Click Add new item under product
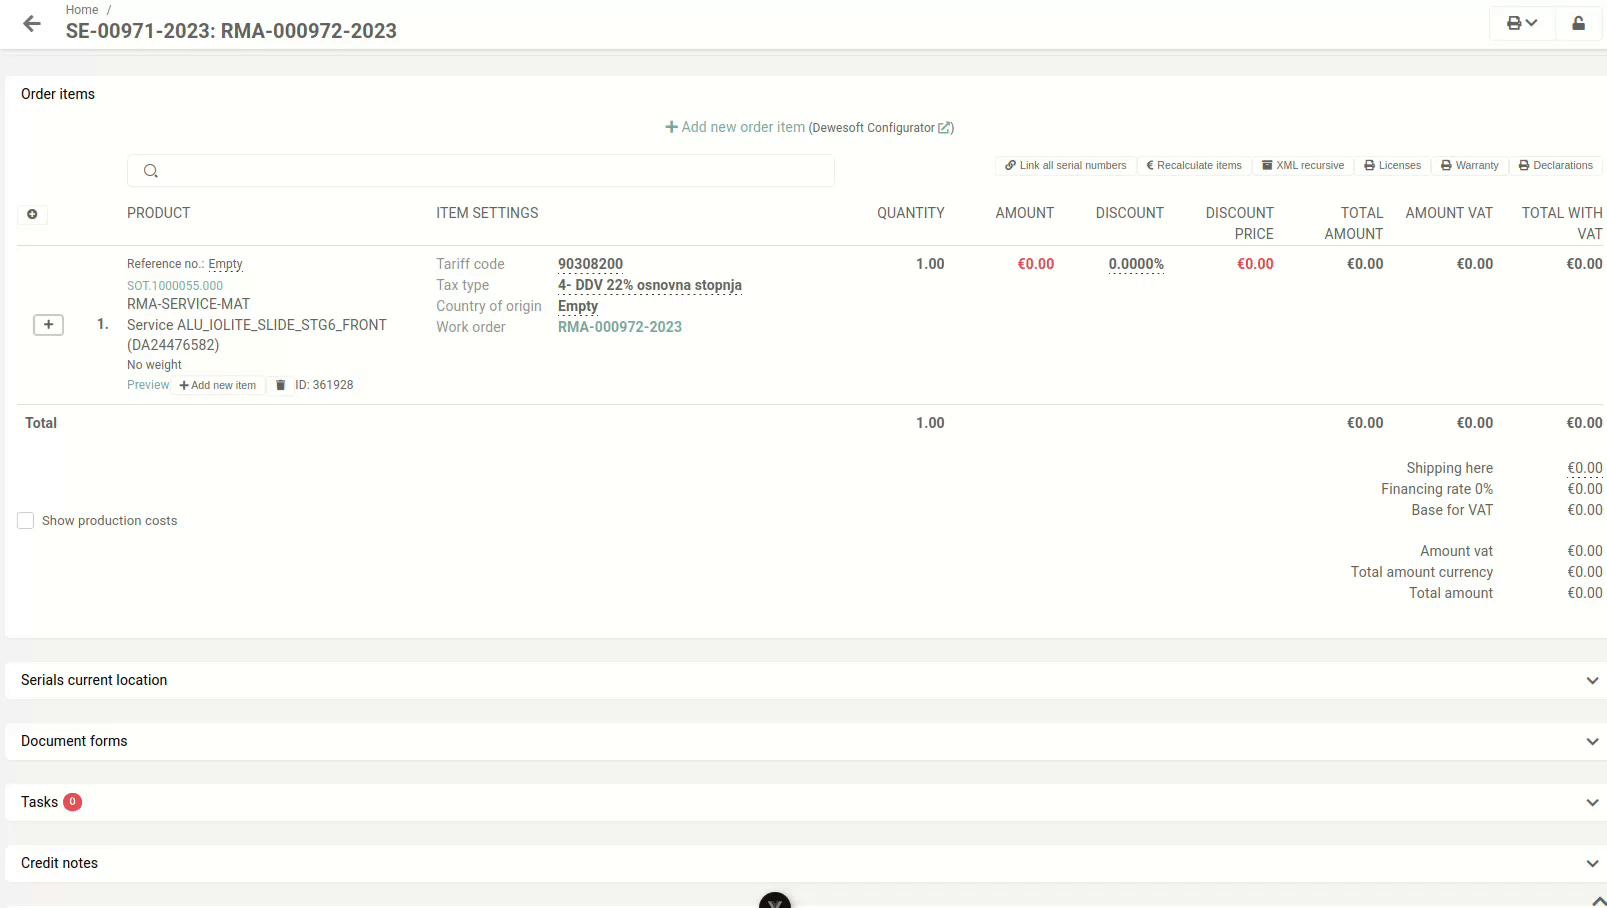Screen dimensions: 1607x908 218,386
